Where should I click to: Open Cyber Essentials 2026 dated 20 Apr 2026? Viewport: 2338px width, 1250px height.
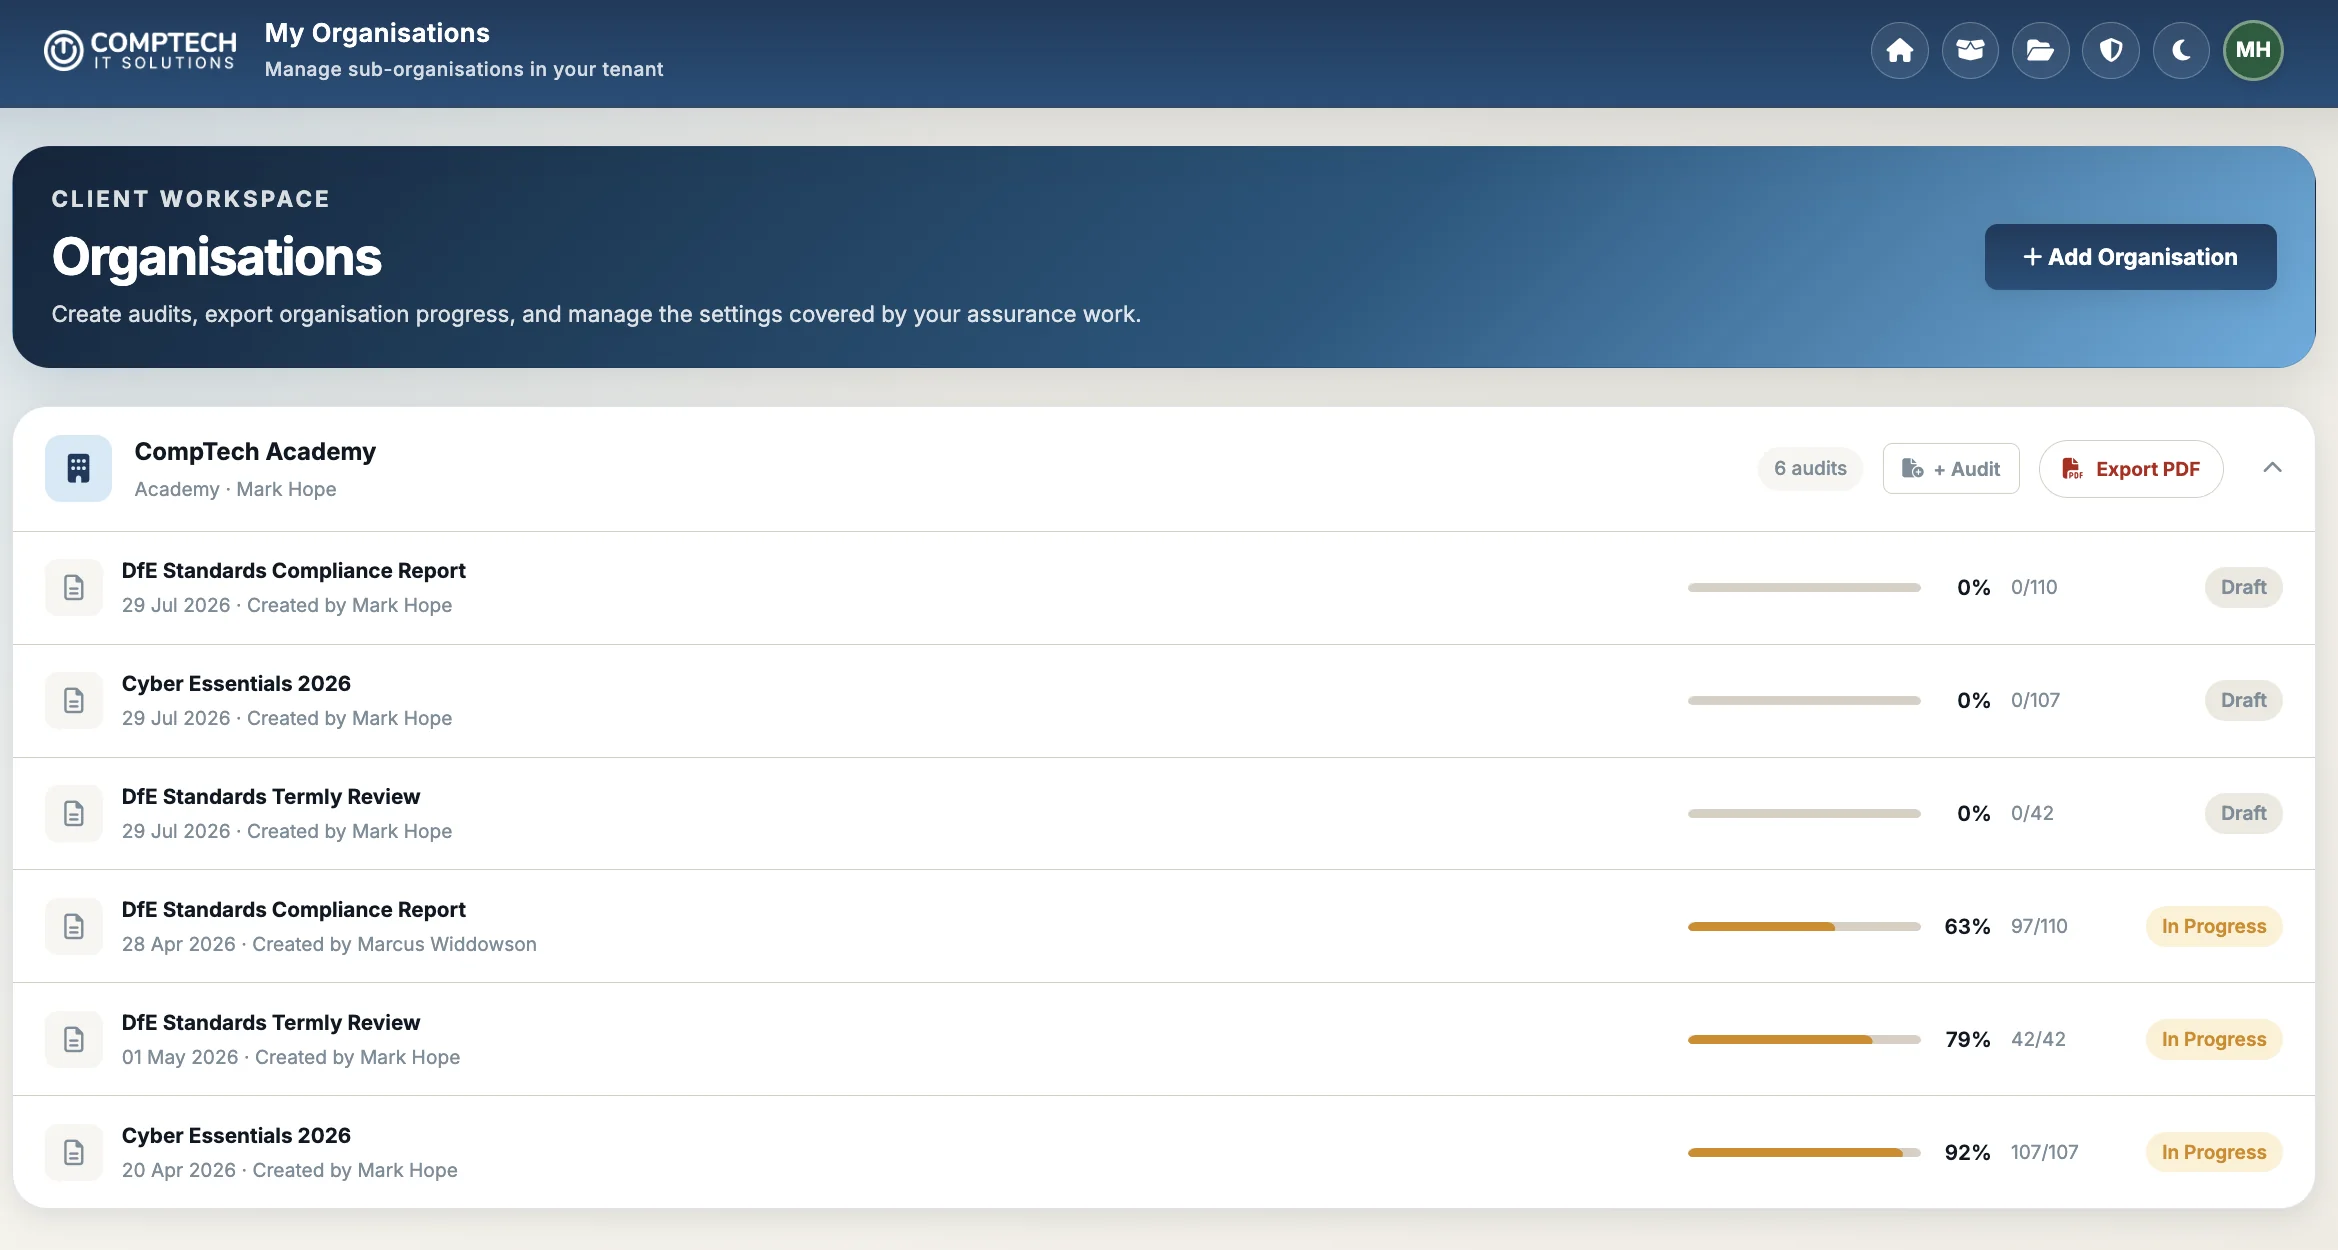[x=1164, y=1152]
